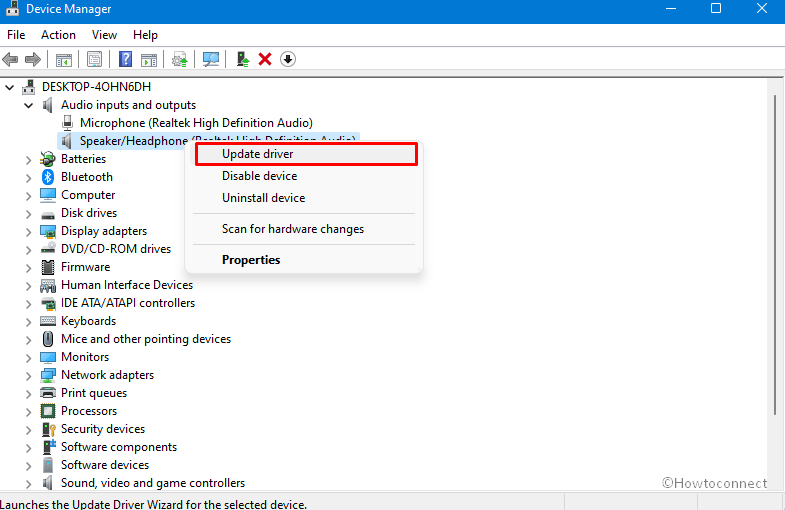
Task: Expand the Network adapters category
Action: click(x=29, y=376)
